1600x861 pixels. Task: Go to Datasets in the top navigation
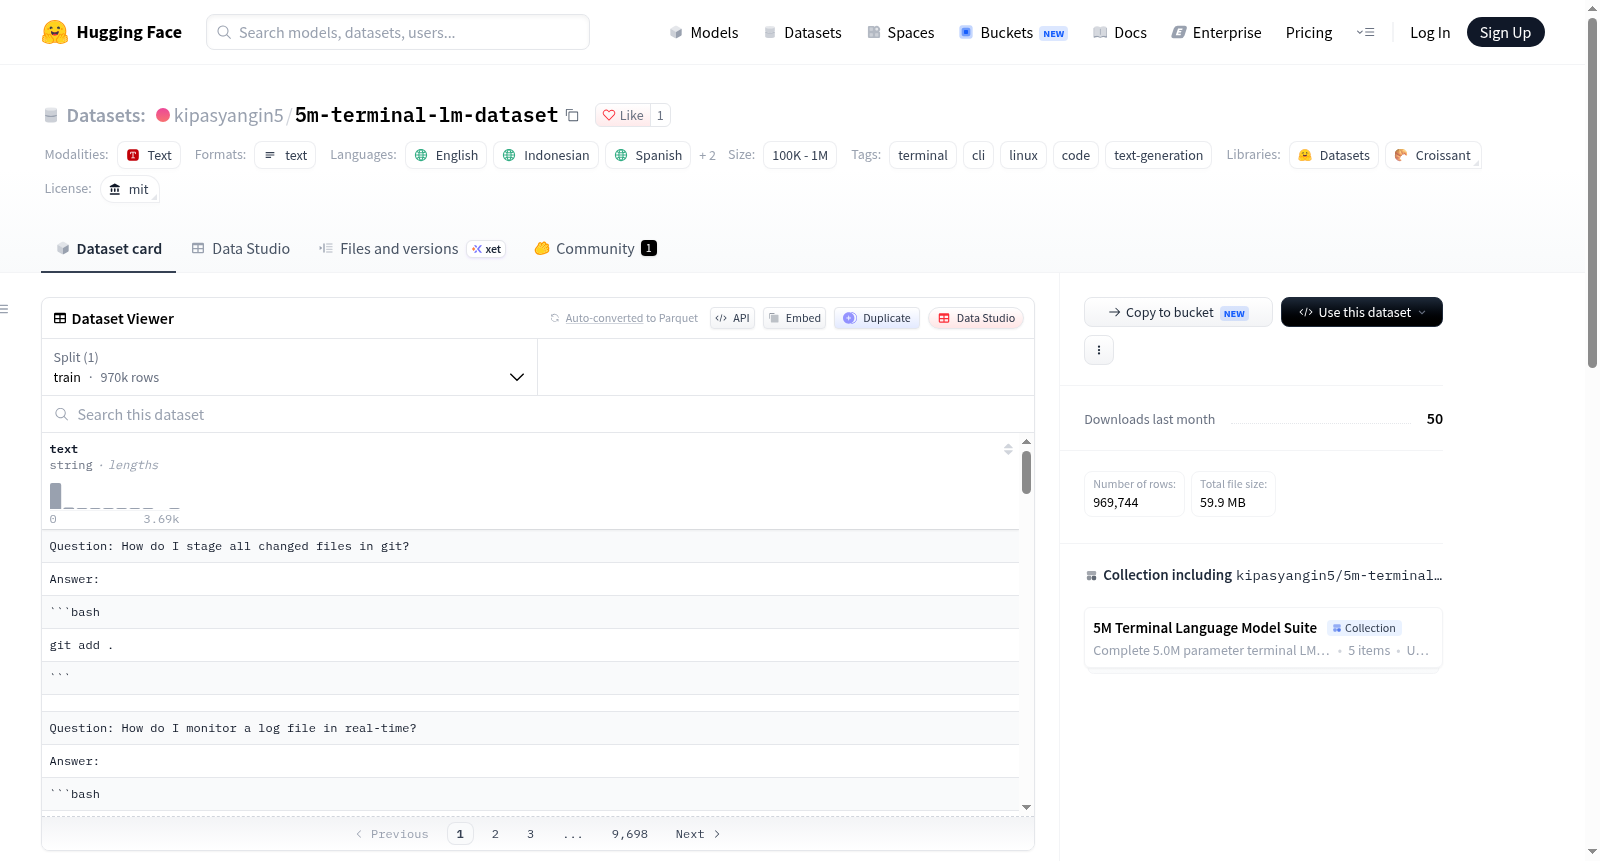click(x=802, y=32)
